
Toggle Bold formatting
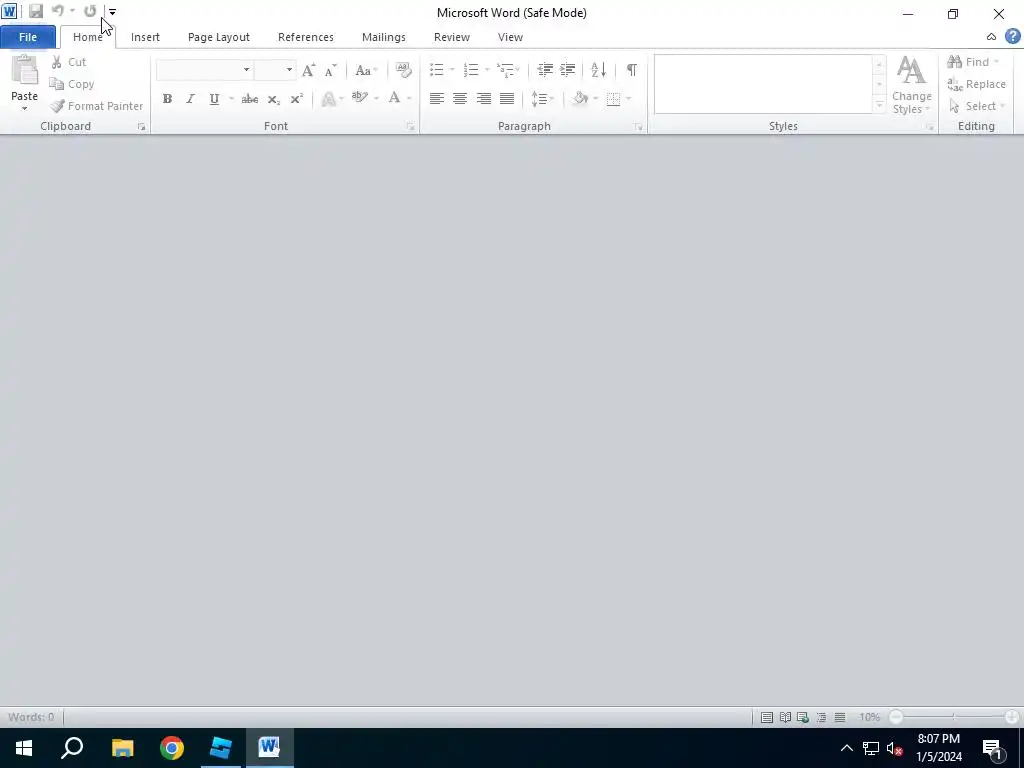pyautogui.click(x=167, y=99)
